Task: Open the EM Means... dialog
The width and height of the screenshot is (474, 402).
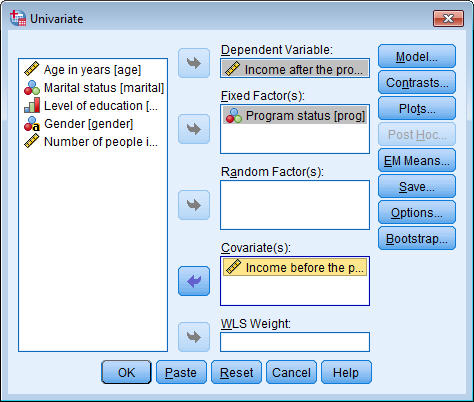Action: (417, 161)
